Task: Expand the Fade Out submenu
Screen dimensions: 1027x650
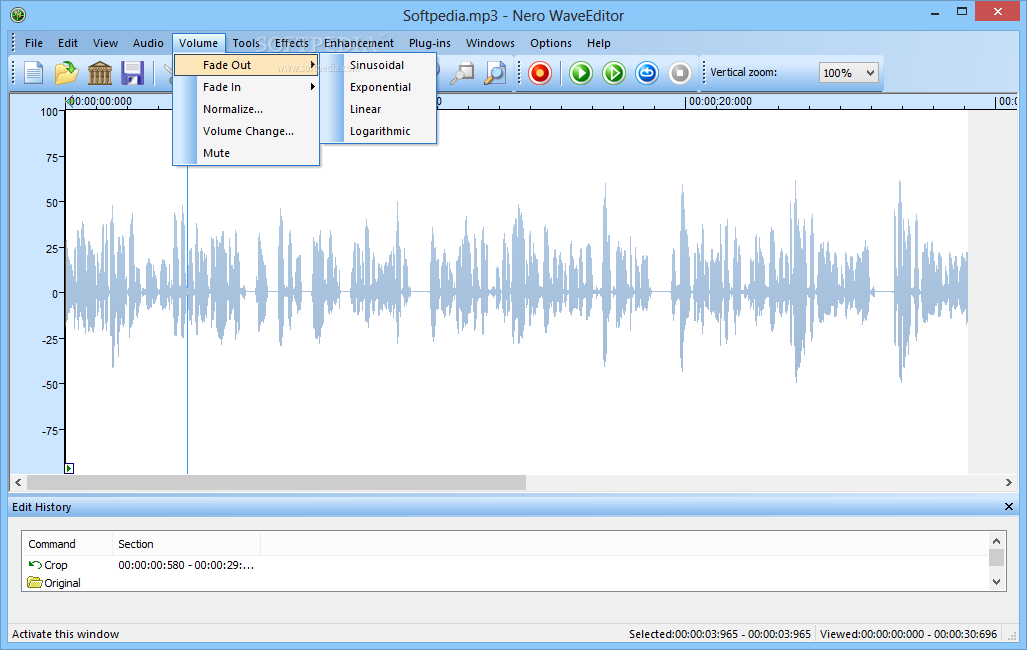Action: [246, 65]
